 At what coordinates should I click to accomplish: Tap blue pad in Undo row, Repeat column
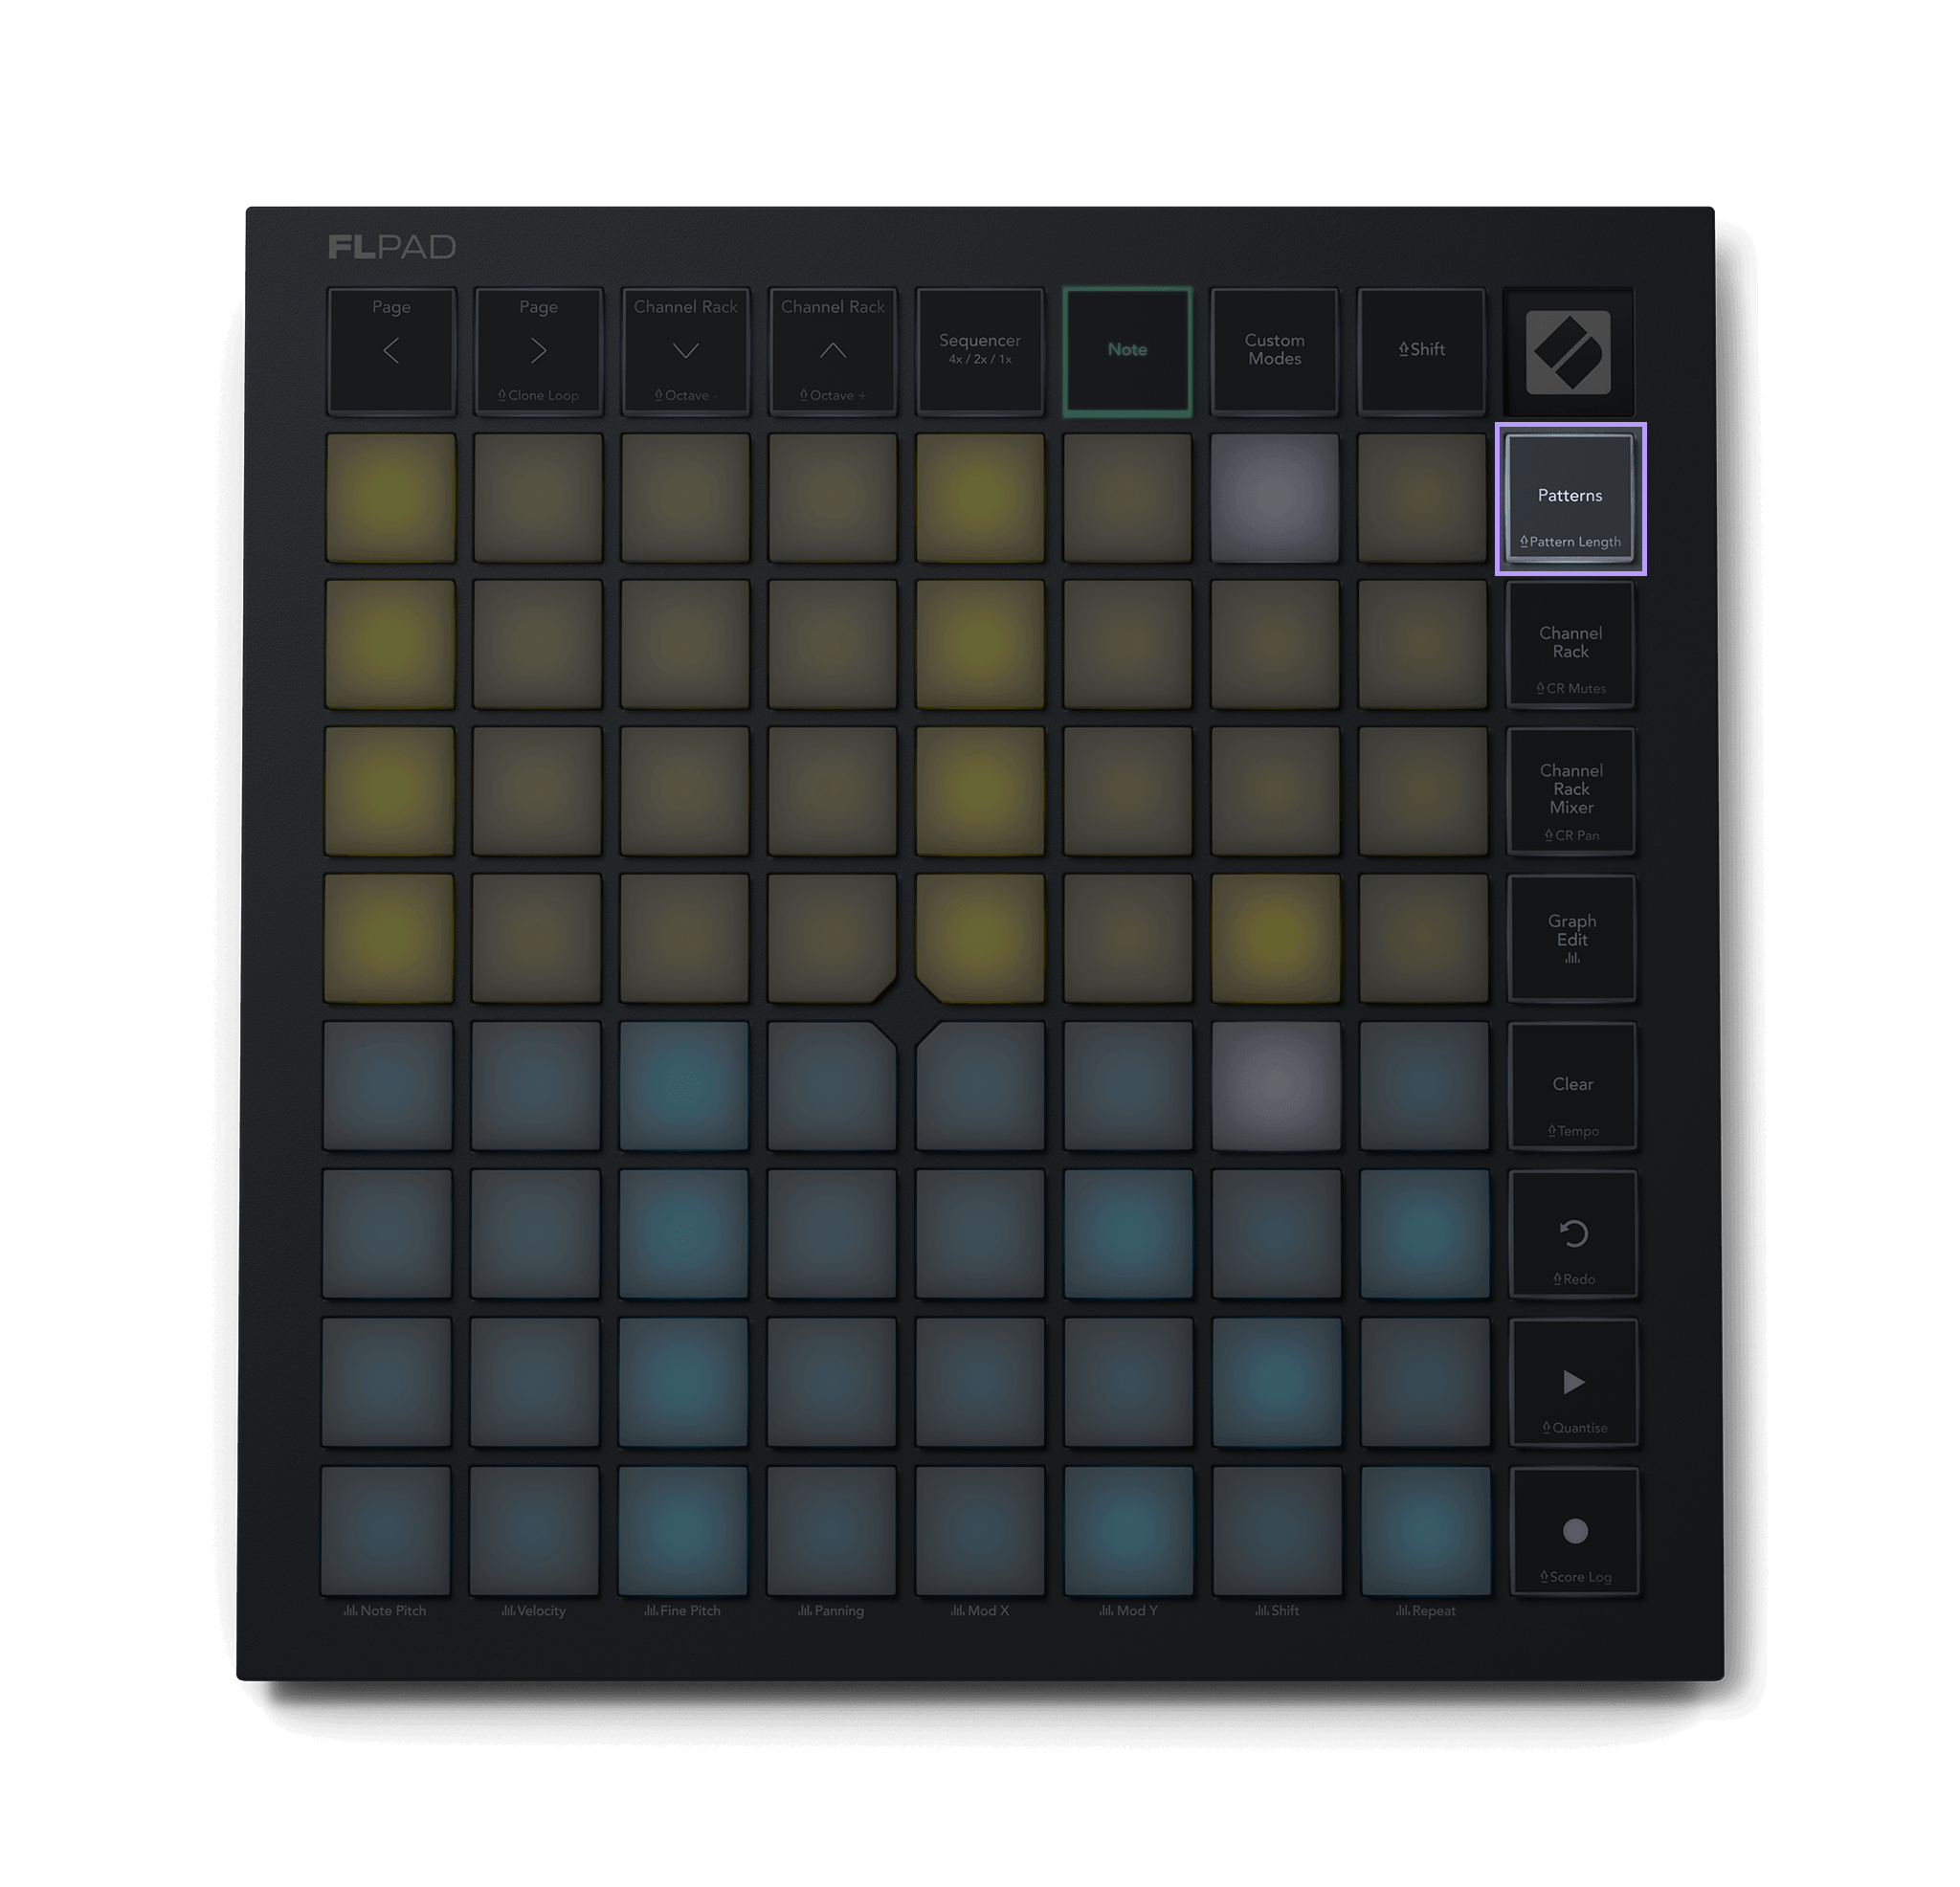pyautogui.click(x=1425, y=1234)
